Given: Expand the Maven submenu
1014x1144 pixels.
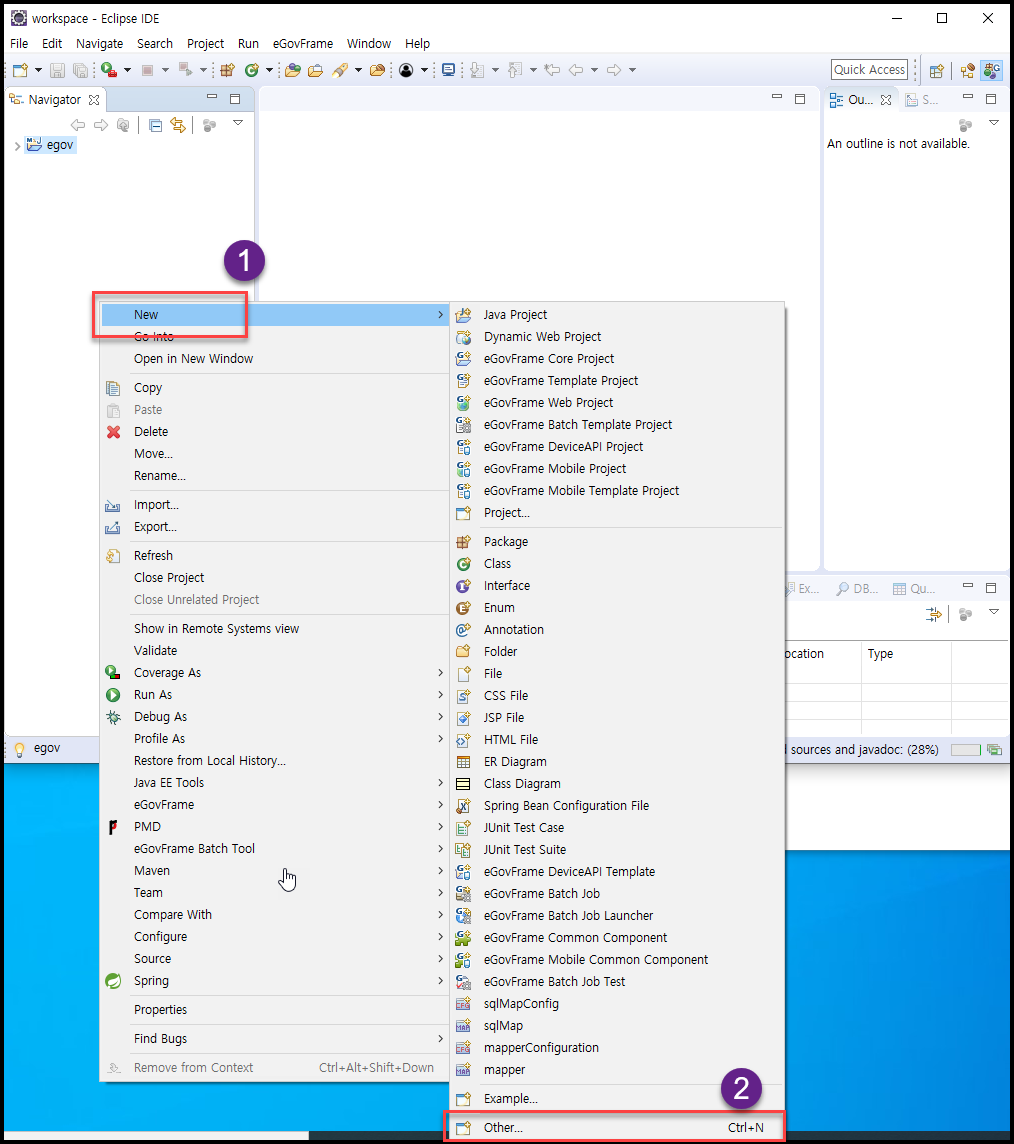Looking at the screenshot, I should [x=274, y=870].
